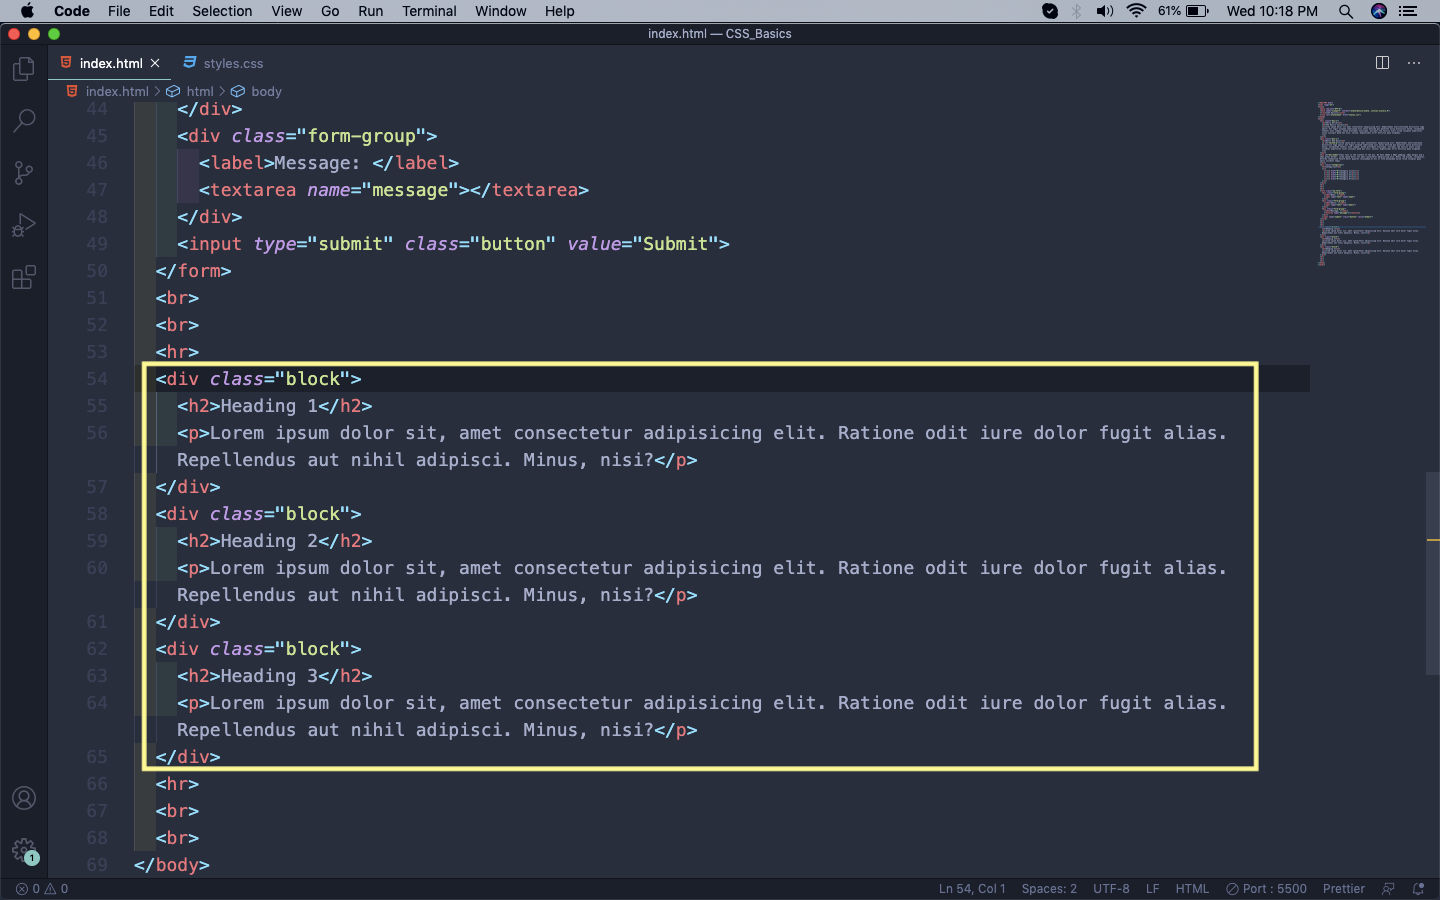Screen dimensions: 1440x900
Task: Click the volume icon in menu bar
Action: [x=1105, y=11]
